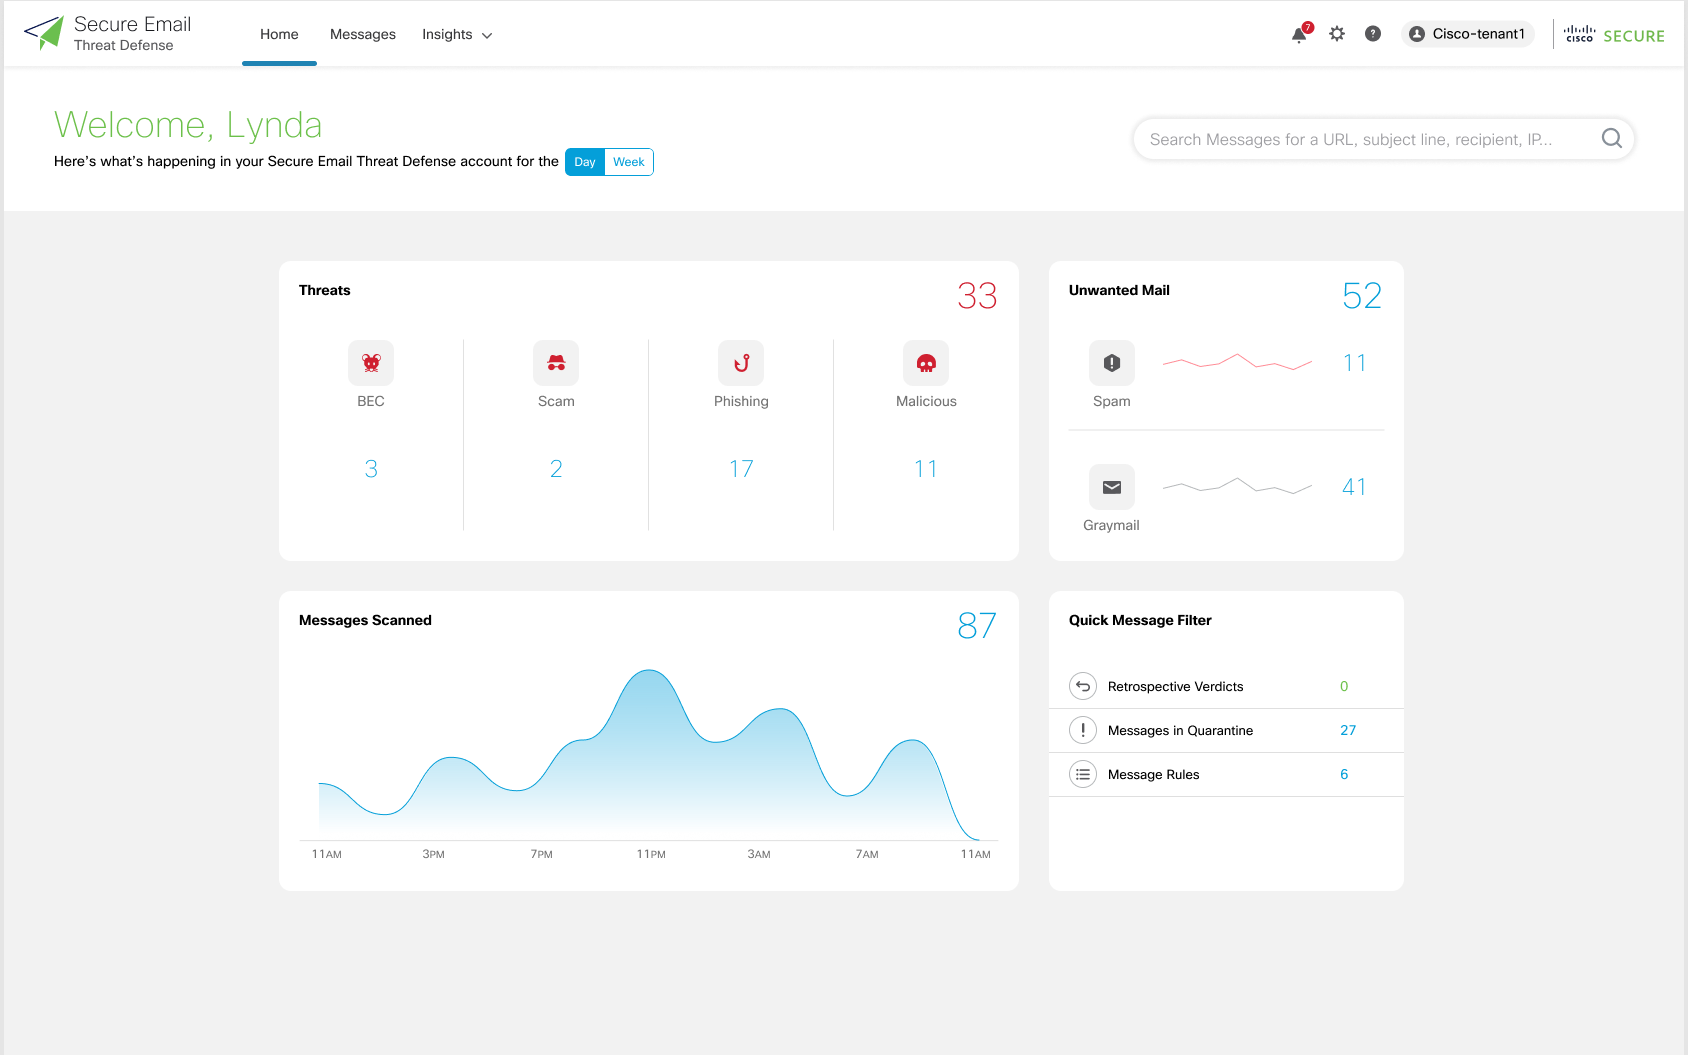The height and width of the screenshot is (1055, 1688).
Task: Click the help question mark icon
Action: pyautogui.click(x=1373, y=34)
